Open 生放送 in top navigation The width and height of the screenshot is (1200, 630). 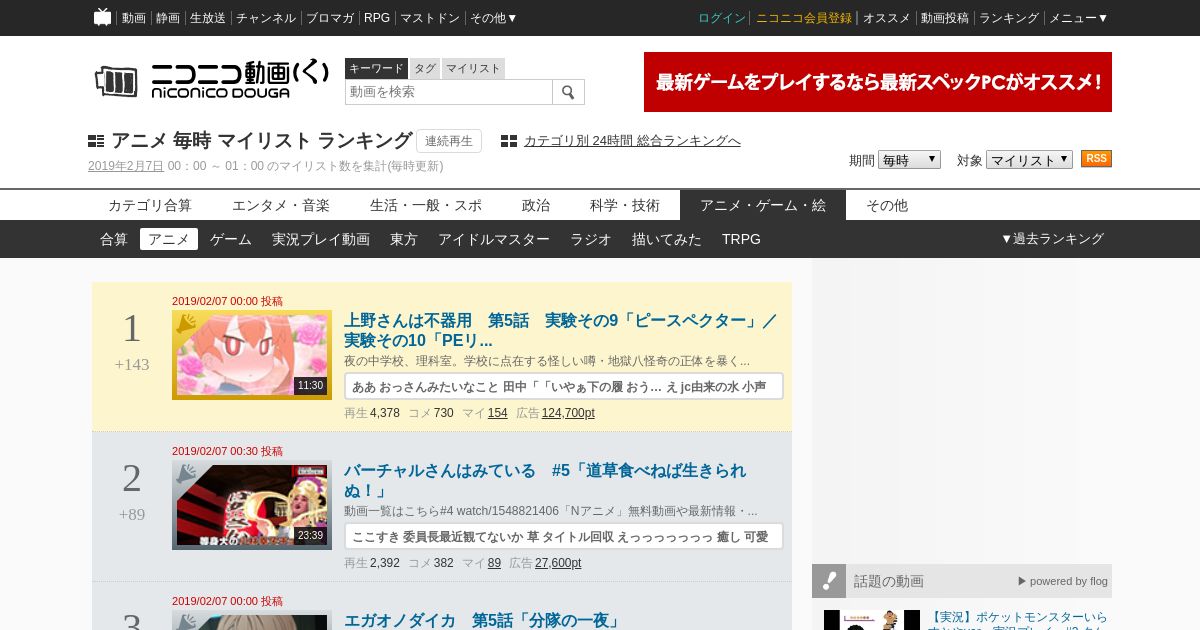pyautogui.click(x=208, y=18)
